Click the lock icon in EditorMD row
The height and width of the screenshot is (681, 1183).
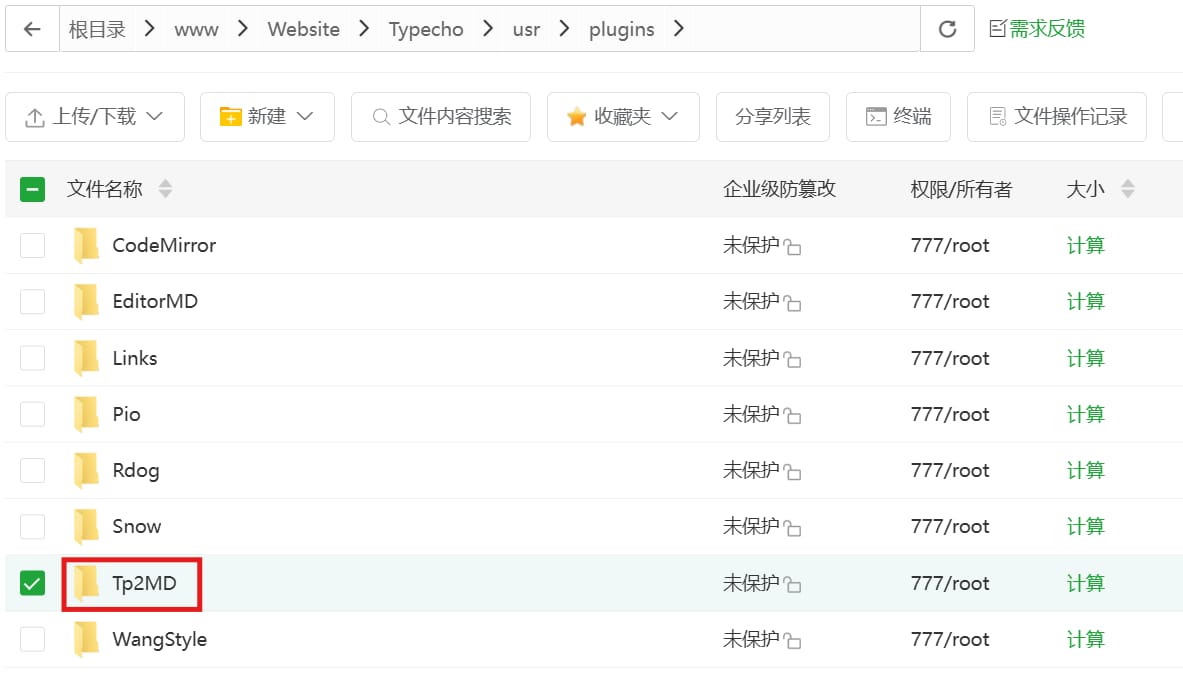click(792, 303)
